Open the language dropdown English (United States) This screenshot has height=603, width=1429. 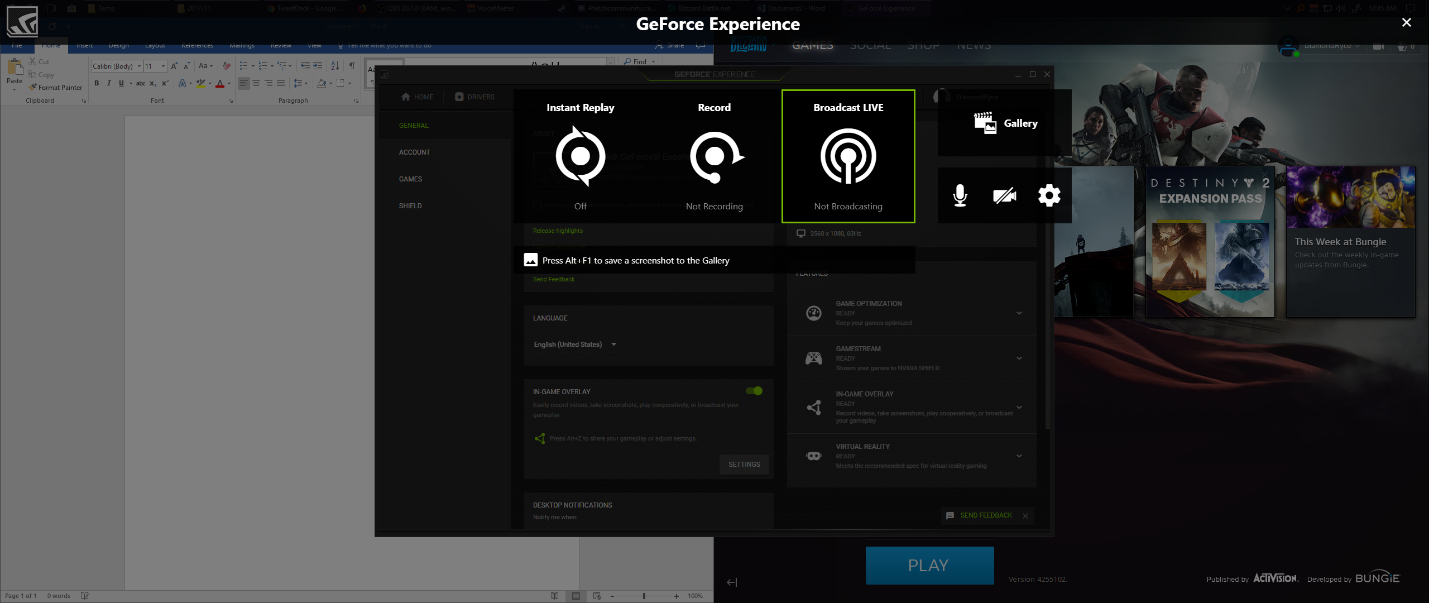575,345
